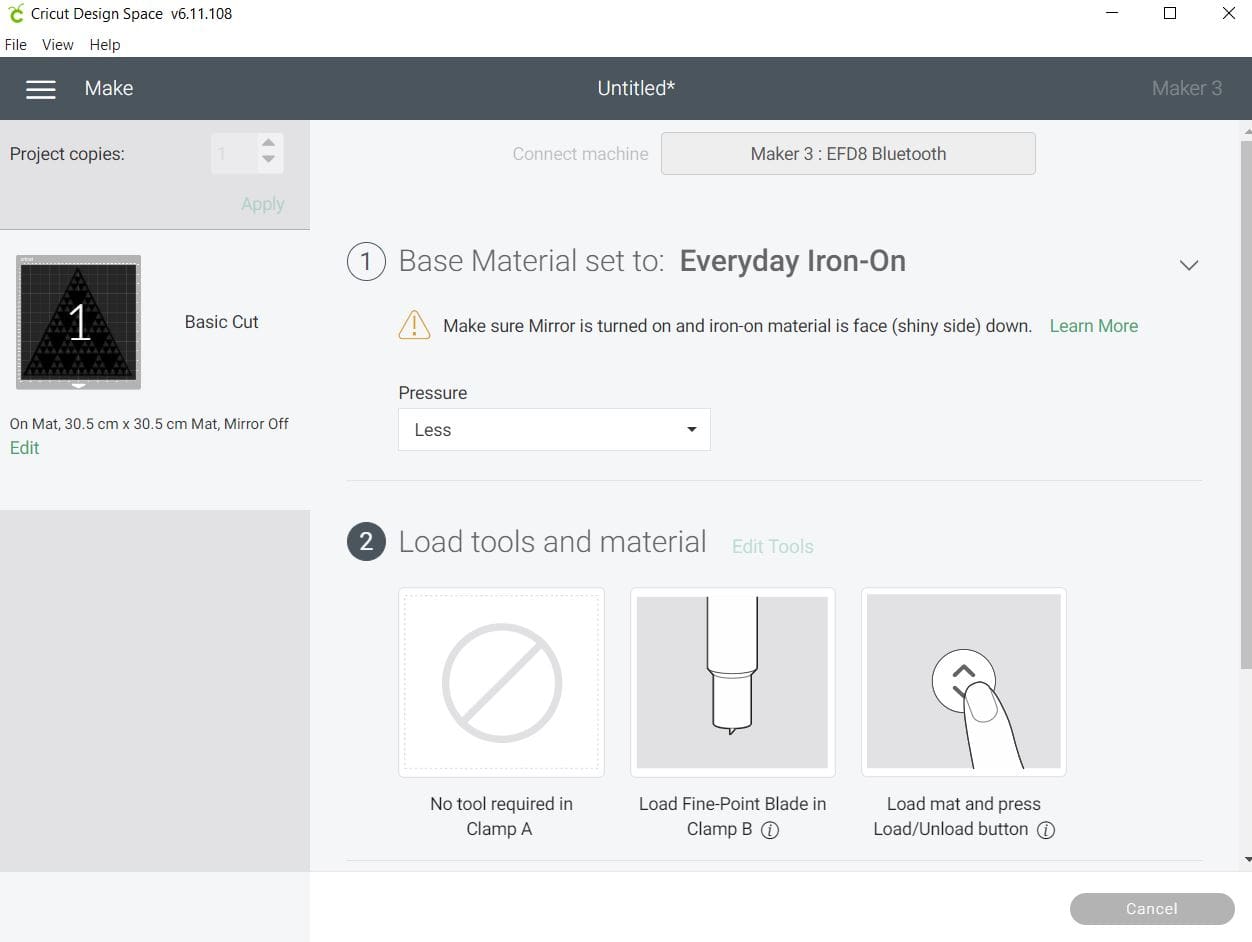Image resolution: width=1252 pixels, height=942 pixels.
Task: Click the Make heading text
Action: pyautogui.click(x=109, y=89)
